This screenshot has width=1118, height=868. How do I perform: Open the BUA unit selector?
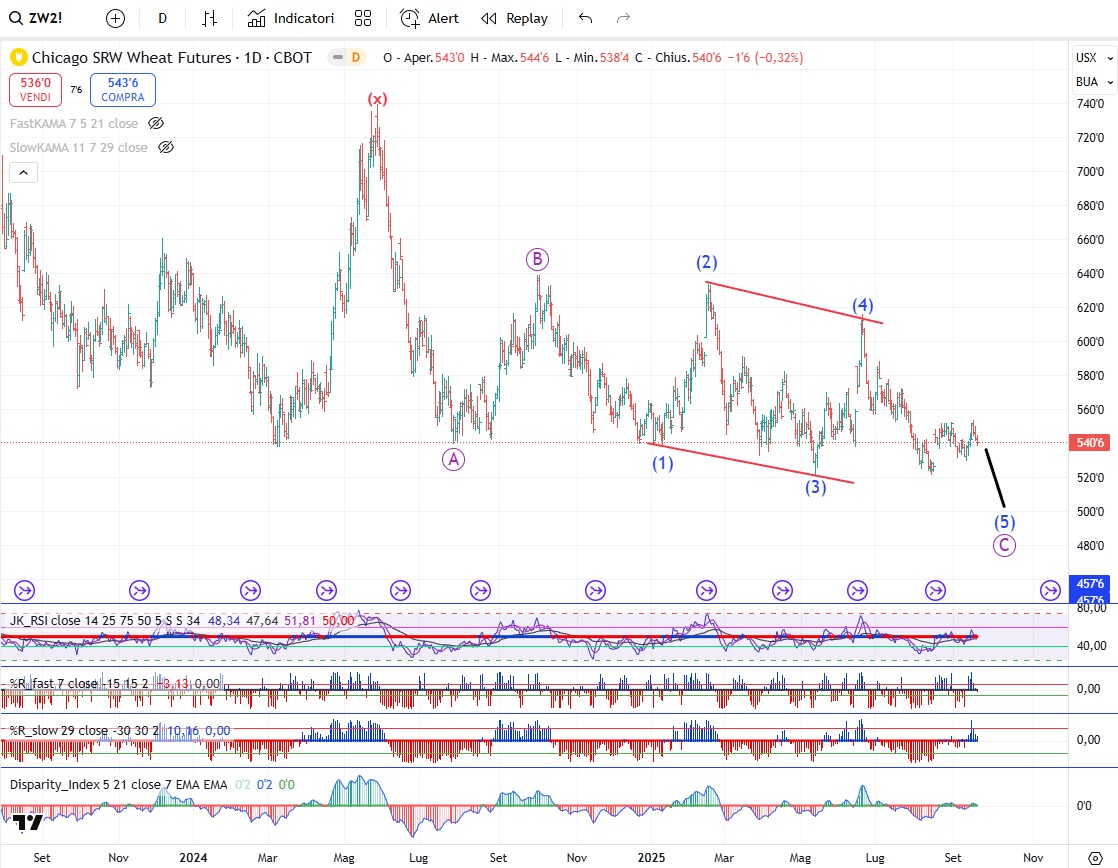[1085, 81]
